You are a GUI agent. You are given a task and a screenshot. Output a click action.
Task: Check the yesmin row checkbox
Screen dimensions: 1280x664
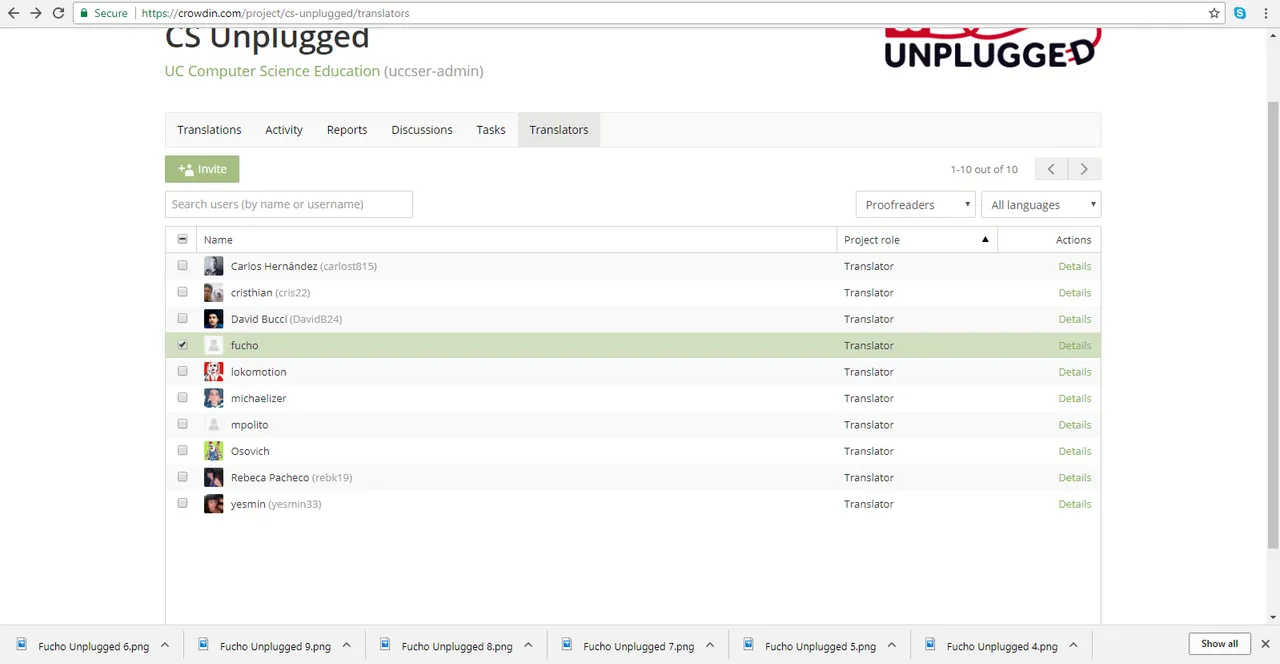pos(182,503)
